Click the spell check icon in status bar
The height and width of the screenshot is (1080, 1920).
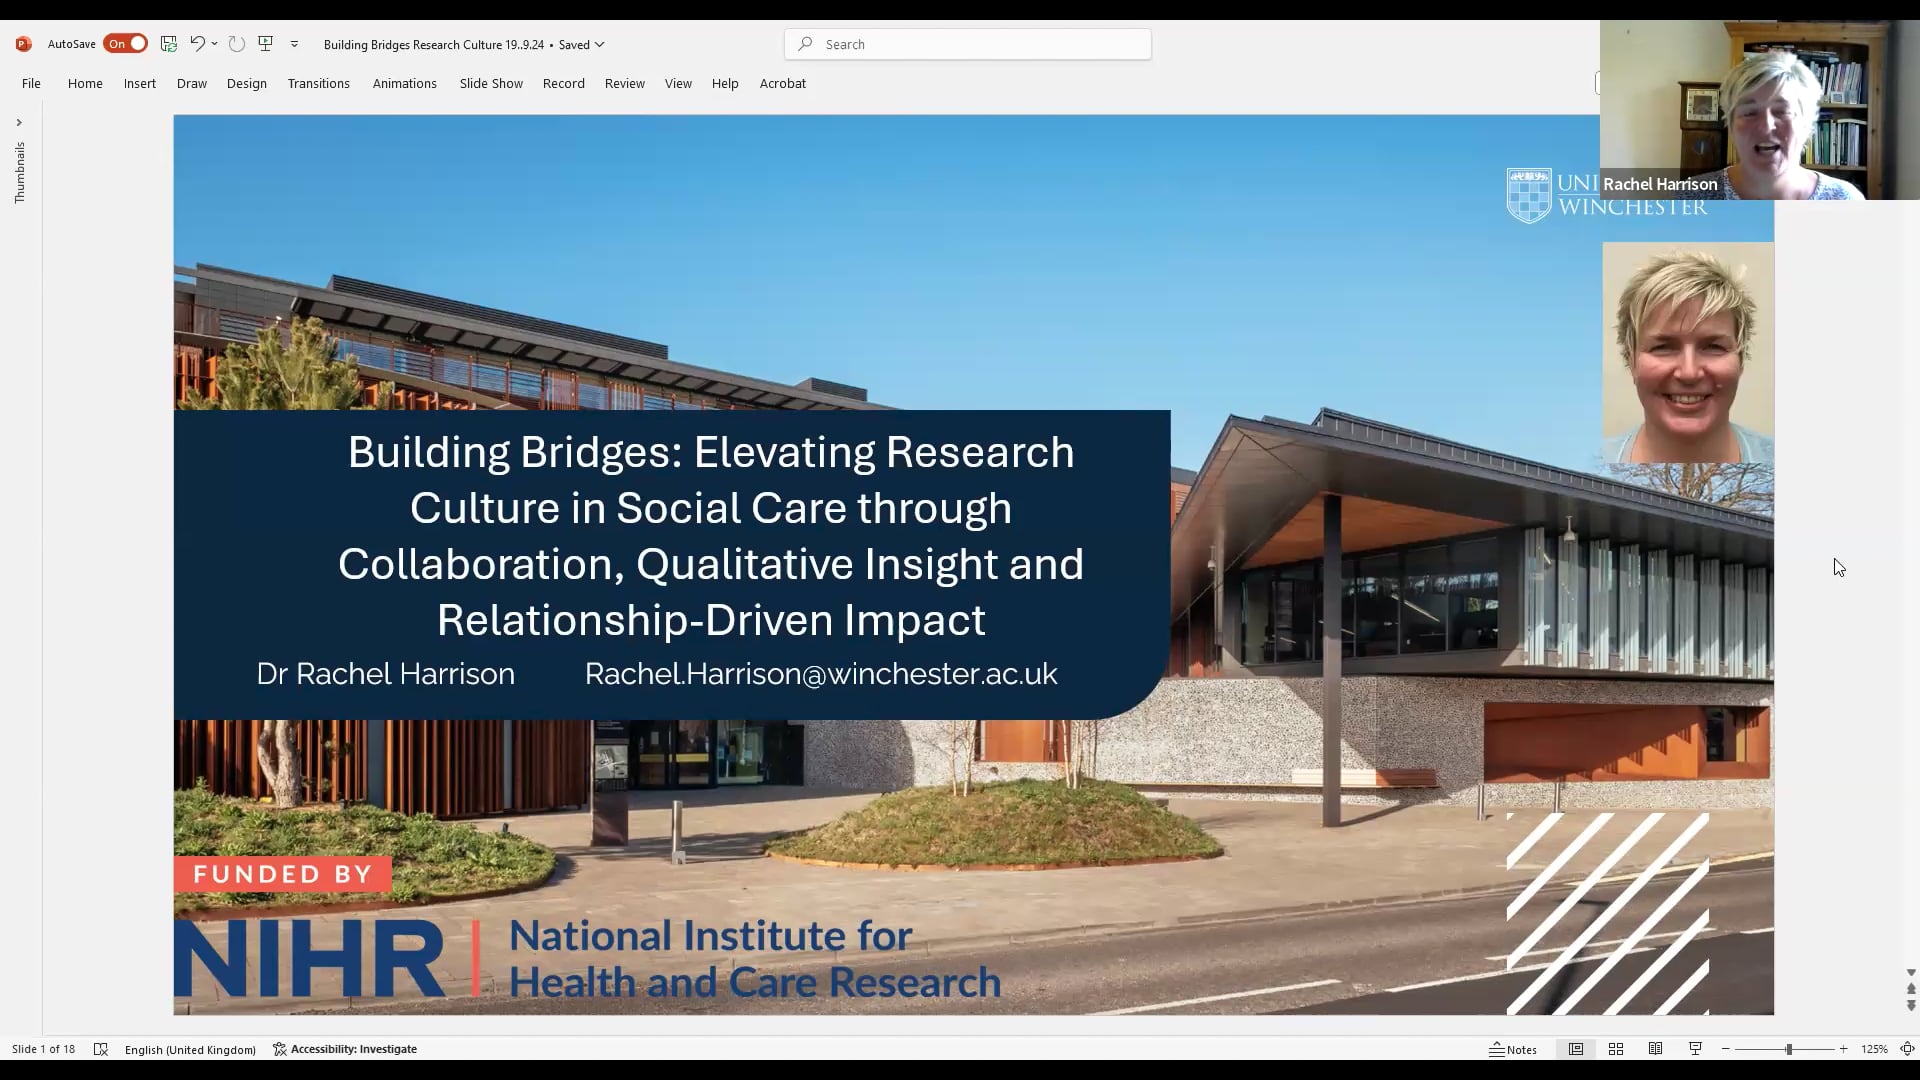[x=100, y=1049]
